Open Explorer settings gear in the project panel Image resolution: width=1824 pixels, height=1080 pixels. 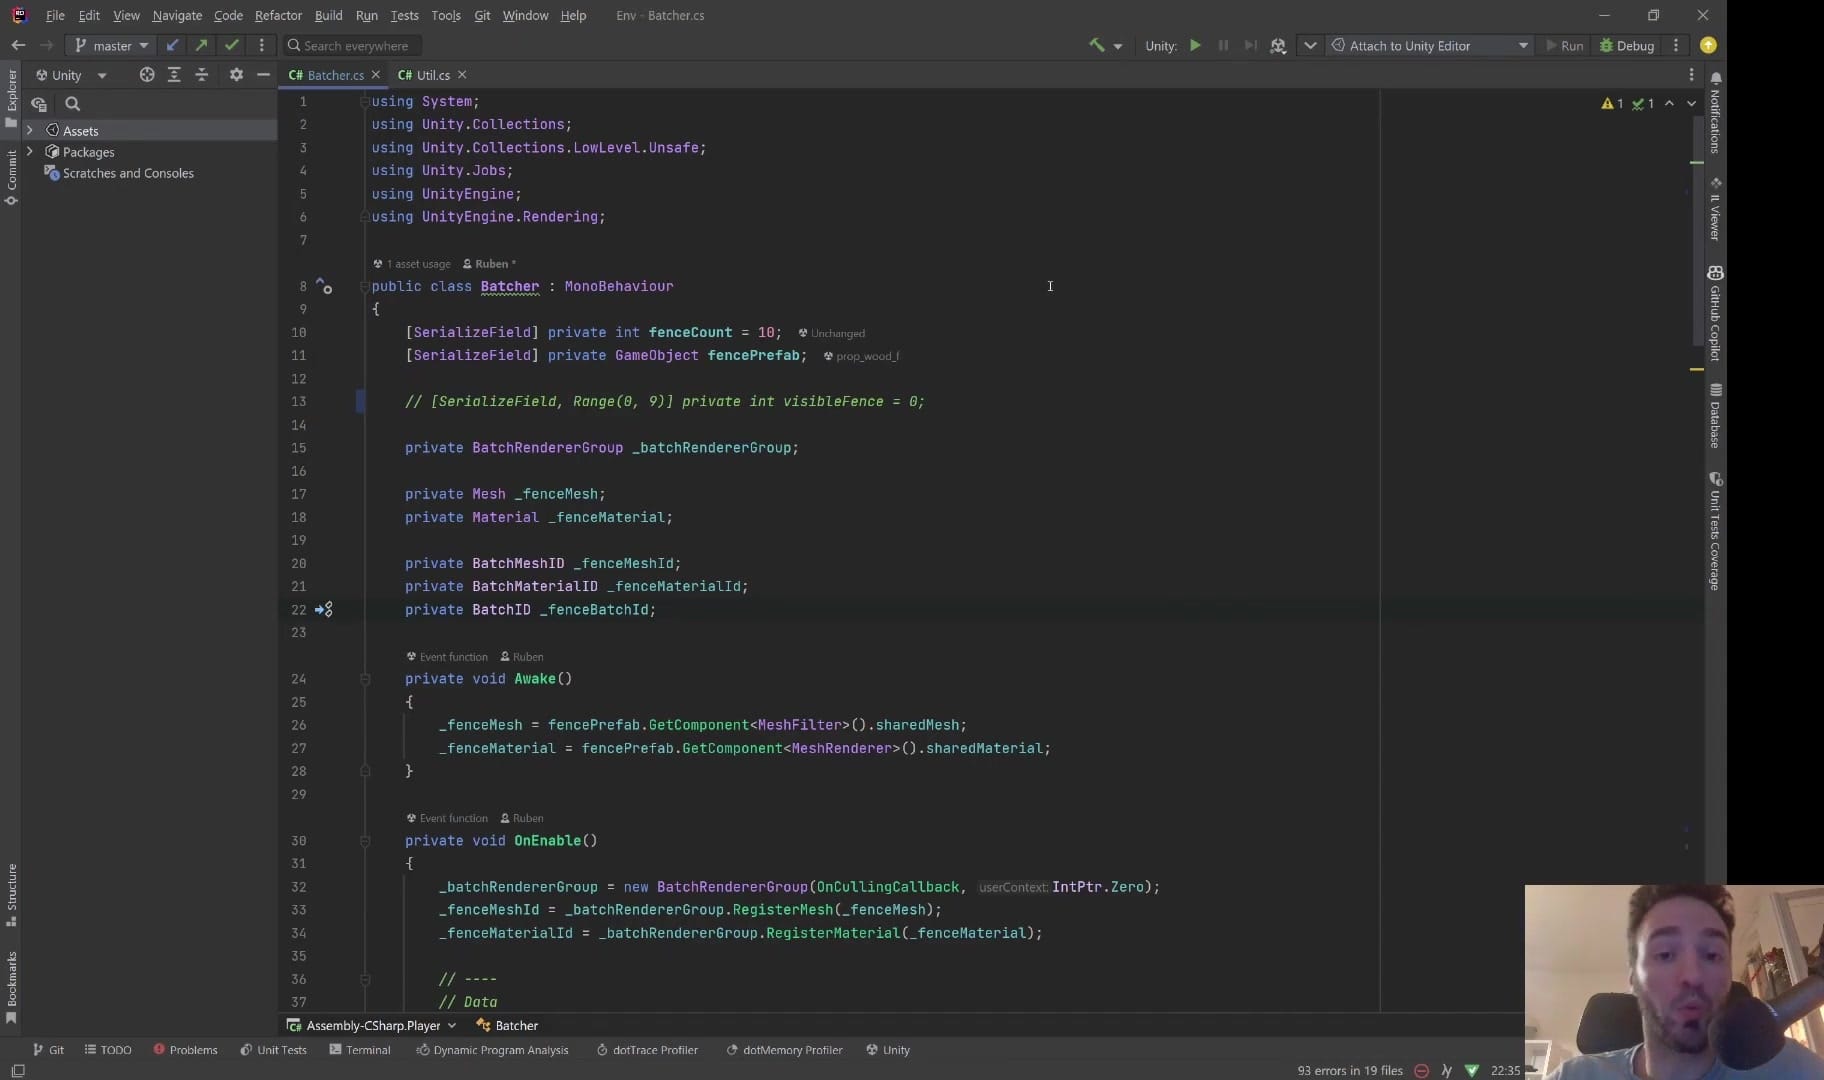point(235,75)
